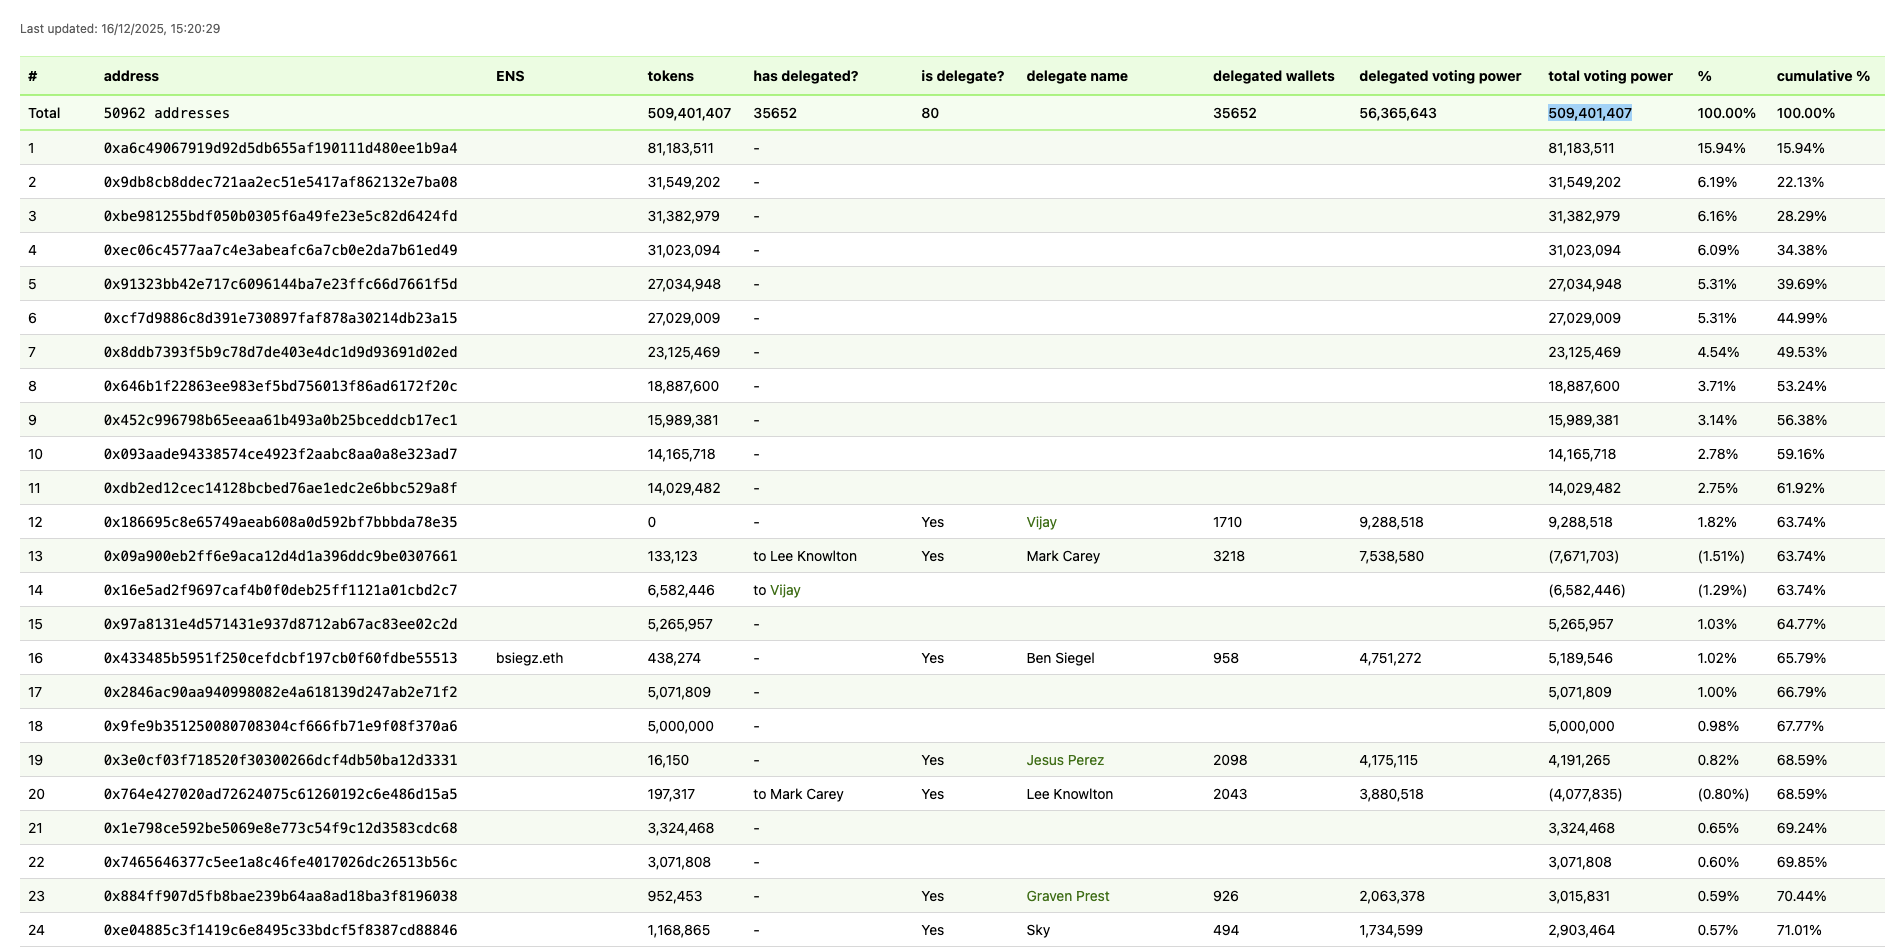Select the highlighted total voting power 509,401,407
This screenshot has width=1903, height=947.
pos(1589,113)
